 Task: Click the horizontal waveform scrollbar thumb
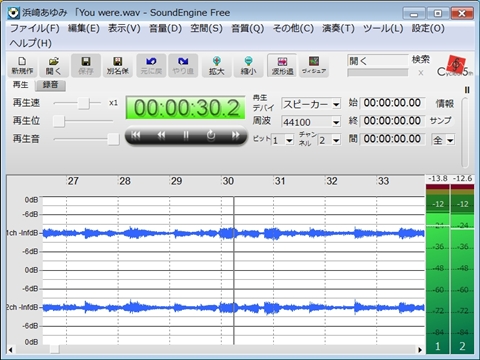(54, 349)
